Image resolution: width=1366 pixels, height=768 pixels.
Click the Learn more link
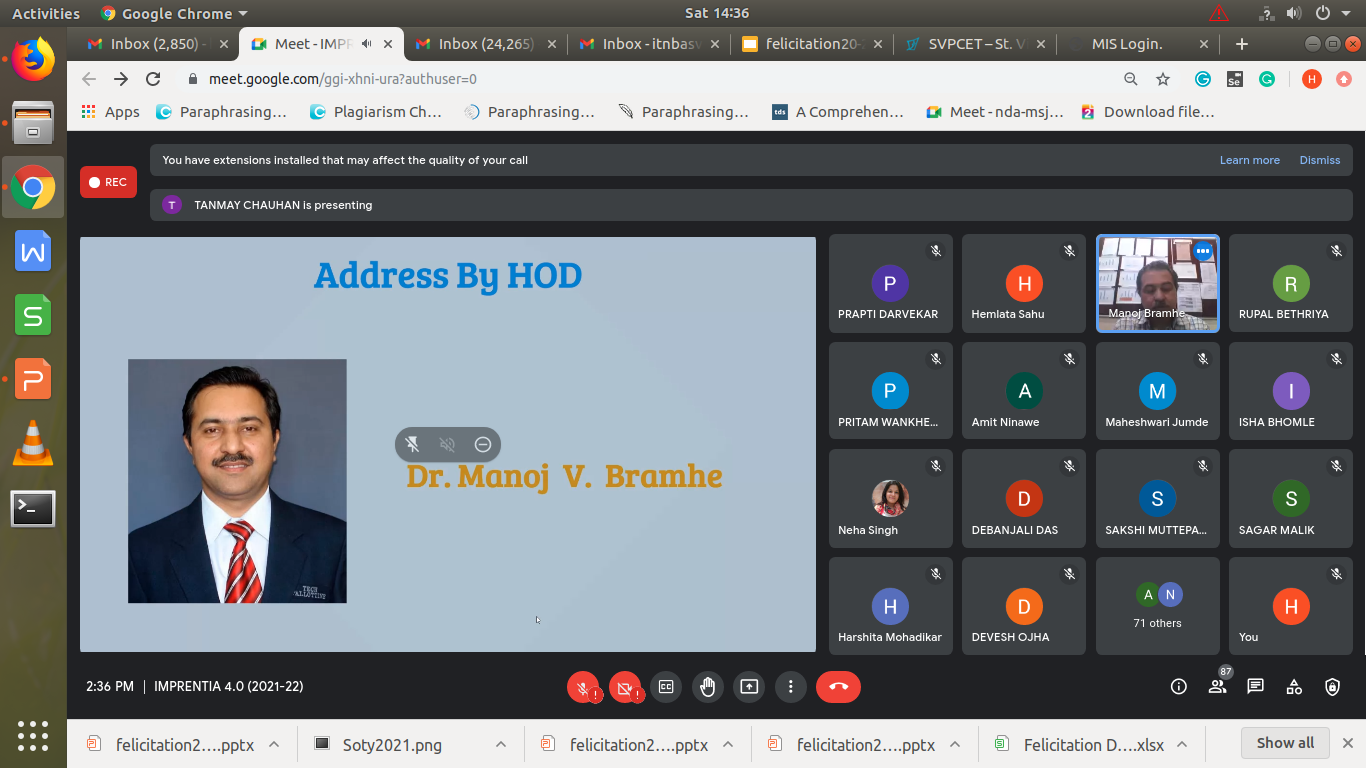[1249, 160]
